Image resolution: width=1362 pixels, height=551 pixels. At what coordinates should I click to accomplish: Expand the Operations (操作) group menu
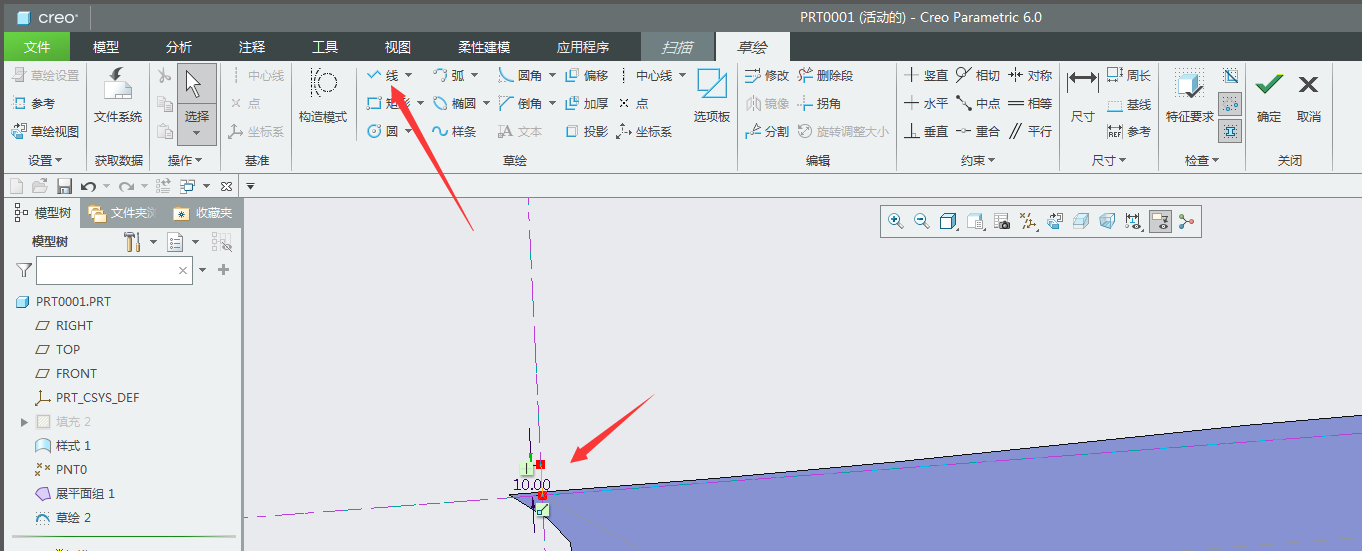click(185, 160)
